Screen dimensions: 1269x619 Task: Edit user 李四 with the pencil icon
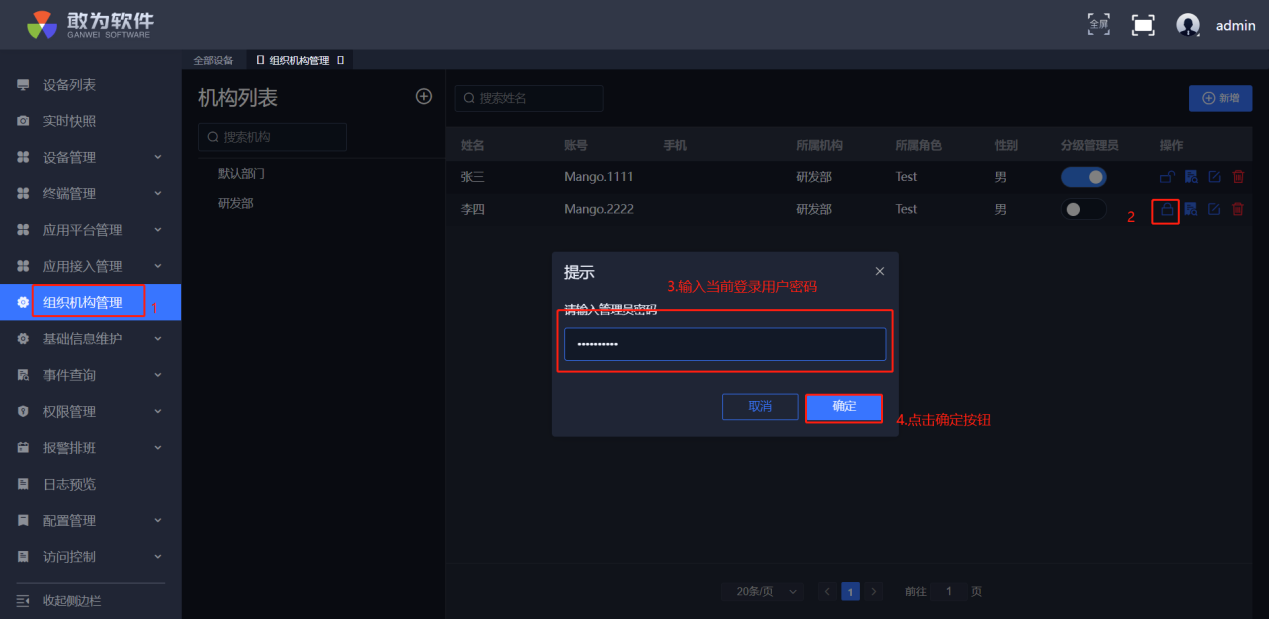1214,209
